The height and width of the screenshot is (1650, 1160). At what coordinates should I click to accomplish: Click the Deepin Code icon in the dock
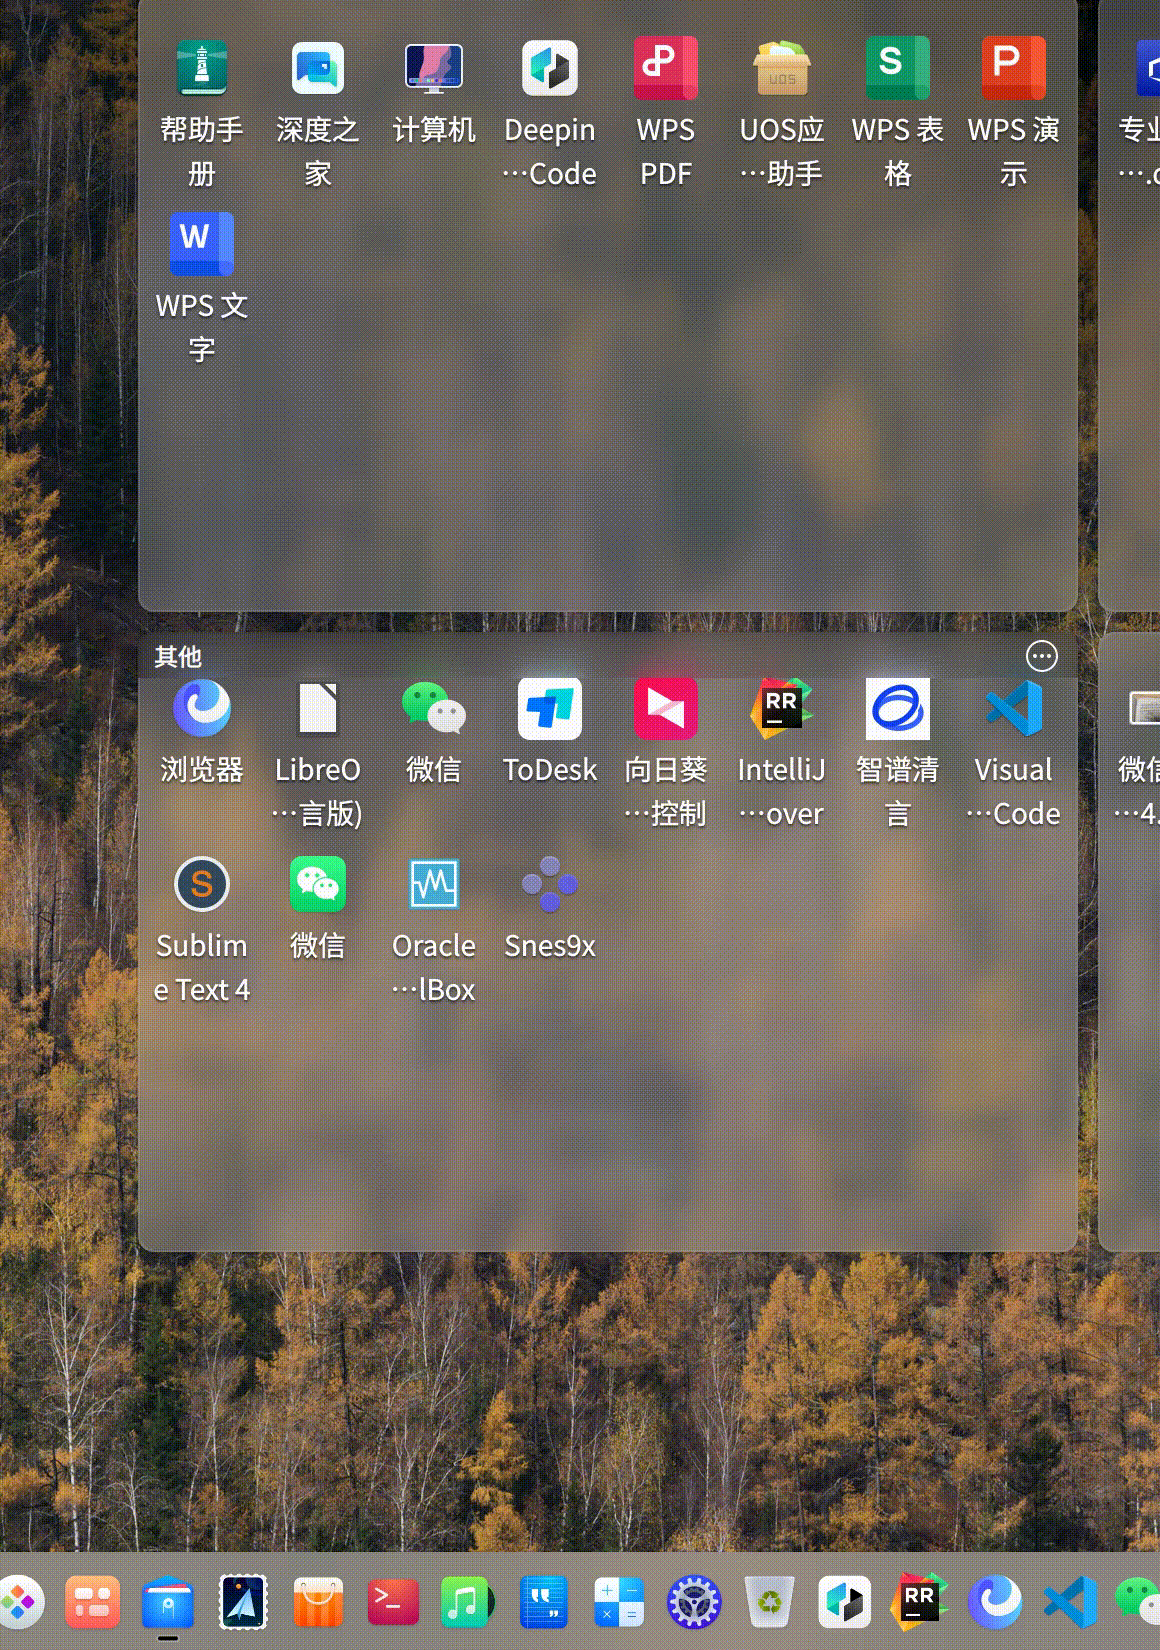[x=845, y=1602]
